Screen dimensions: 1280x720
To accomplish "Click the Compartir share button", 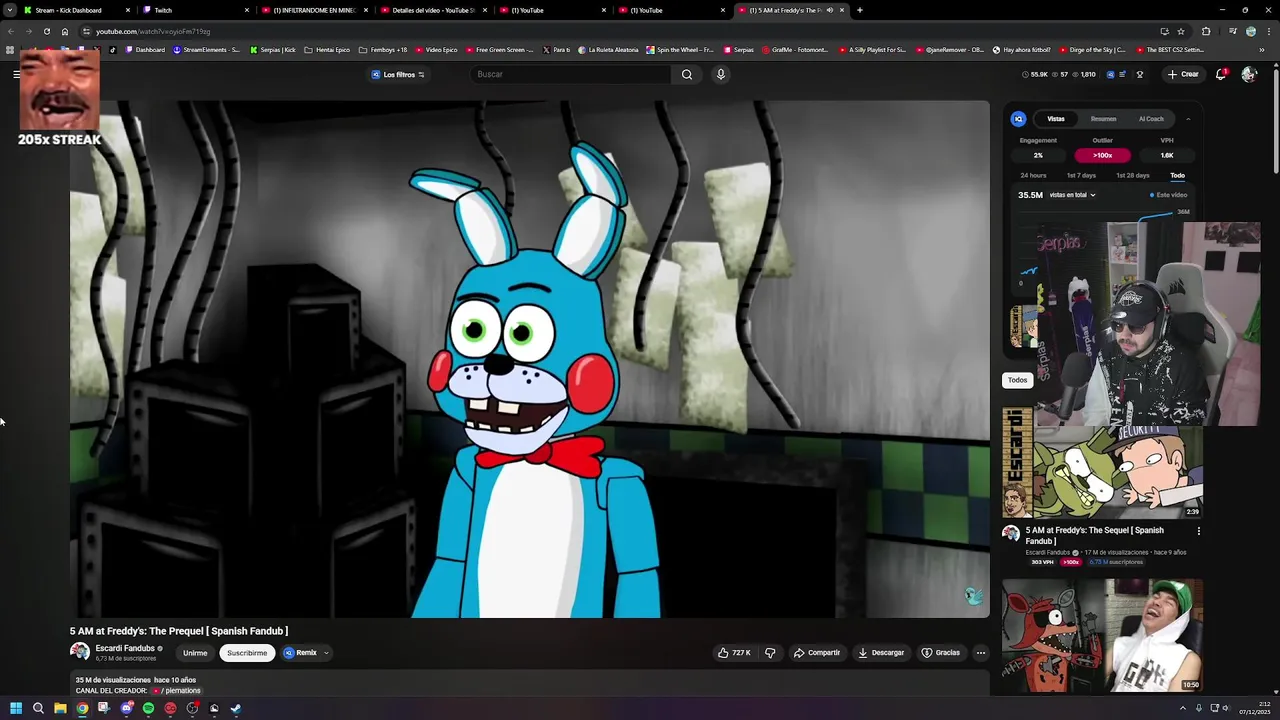I will [x=817, y=653].
